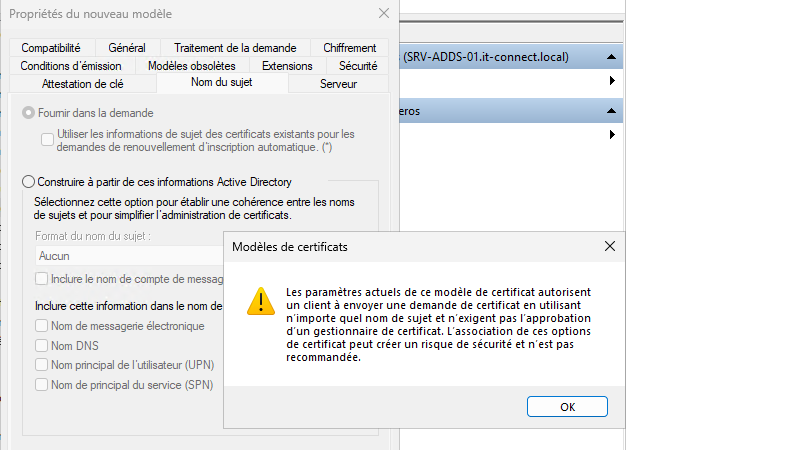Screen dimensions: 800x450
Task: Open the Compatibilité tab
Action: (x=51, y=48)
